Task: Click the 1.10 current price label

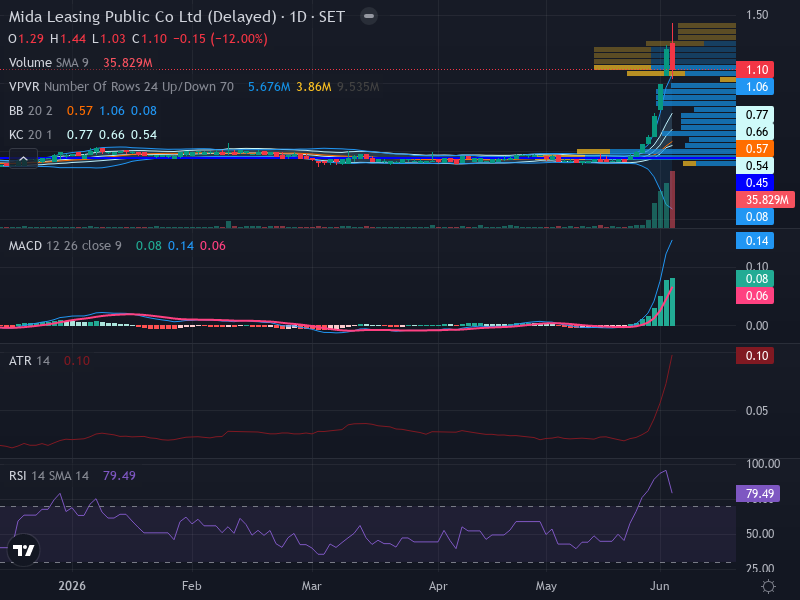Action: pyautogui.click(x=755, y=70)
